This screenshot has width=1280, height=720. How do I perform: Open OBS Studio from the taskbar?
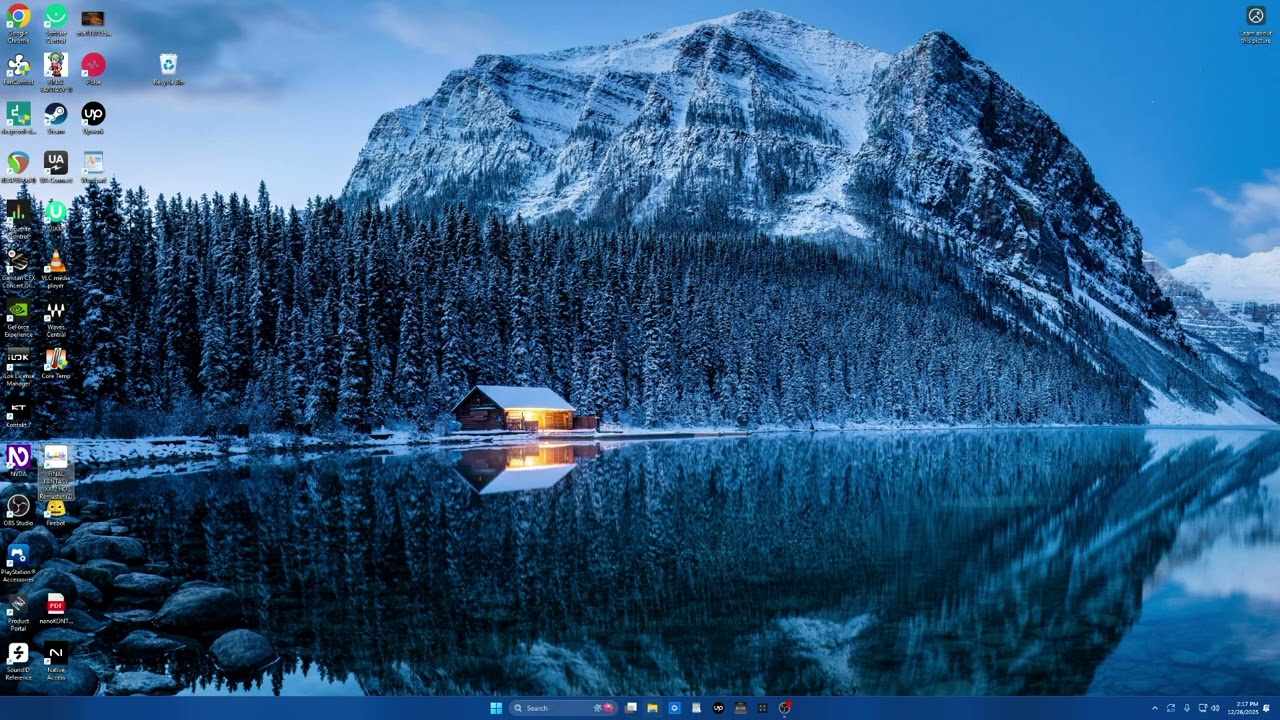[x=784, y=708]
